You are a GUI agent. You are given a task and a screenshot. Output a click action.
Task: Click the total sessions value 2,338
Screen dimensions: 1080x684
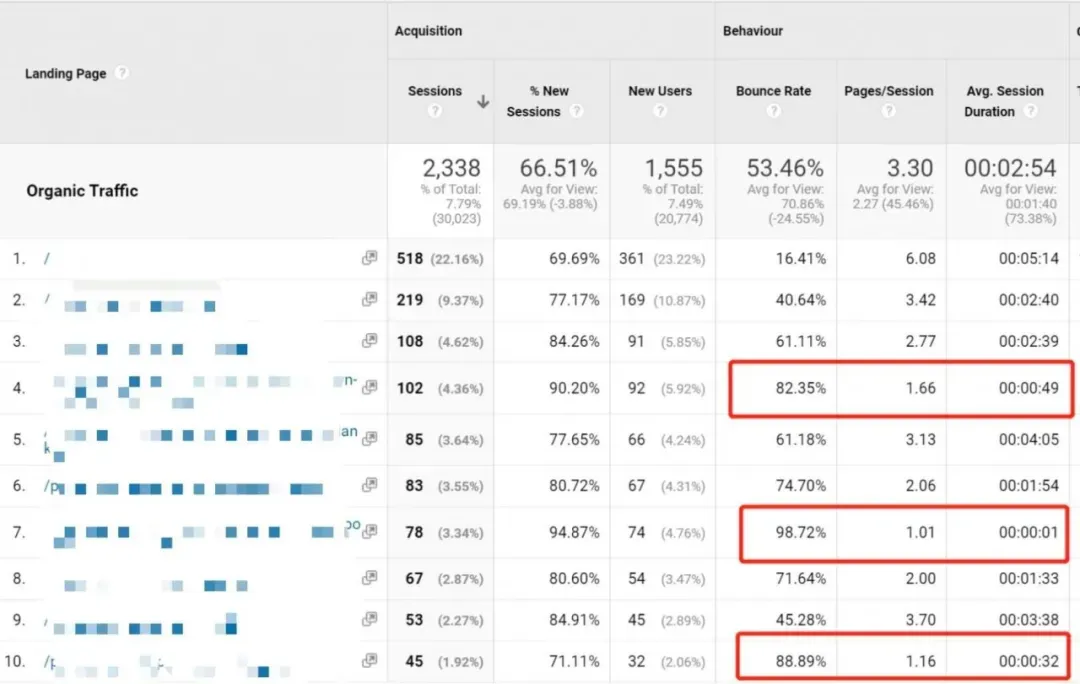tap(451, 167)
